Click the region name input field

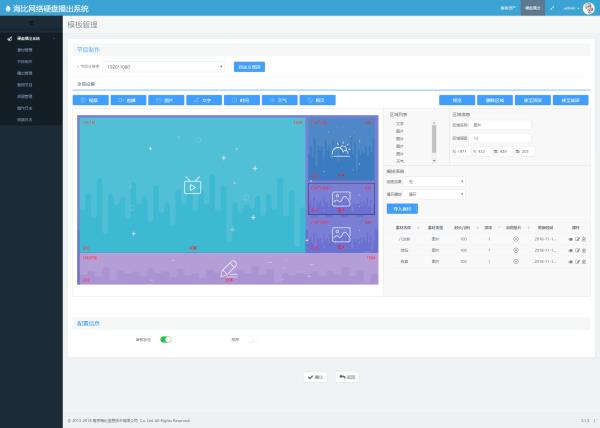click(x=503, y=125)
